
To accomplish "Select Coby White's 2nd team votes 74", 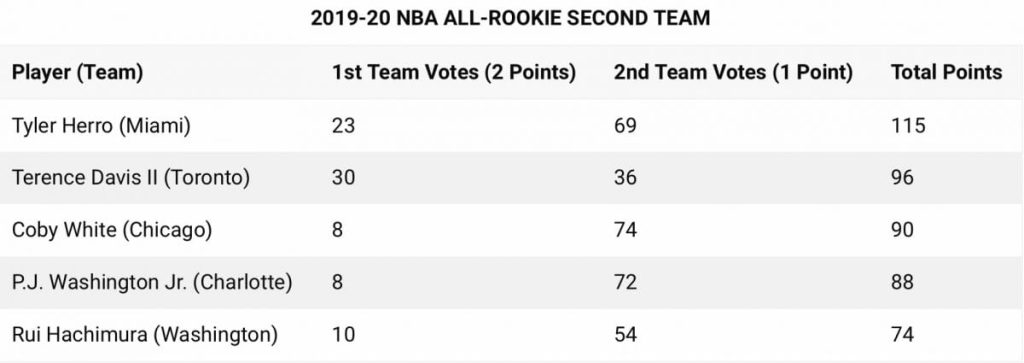I will pos(625,229).
